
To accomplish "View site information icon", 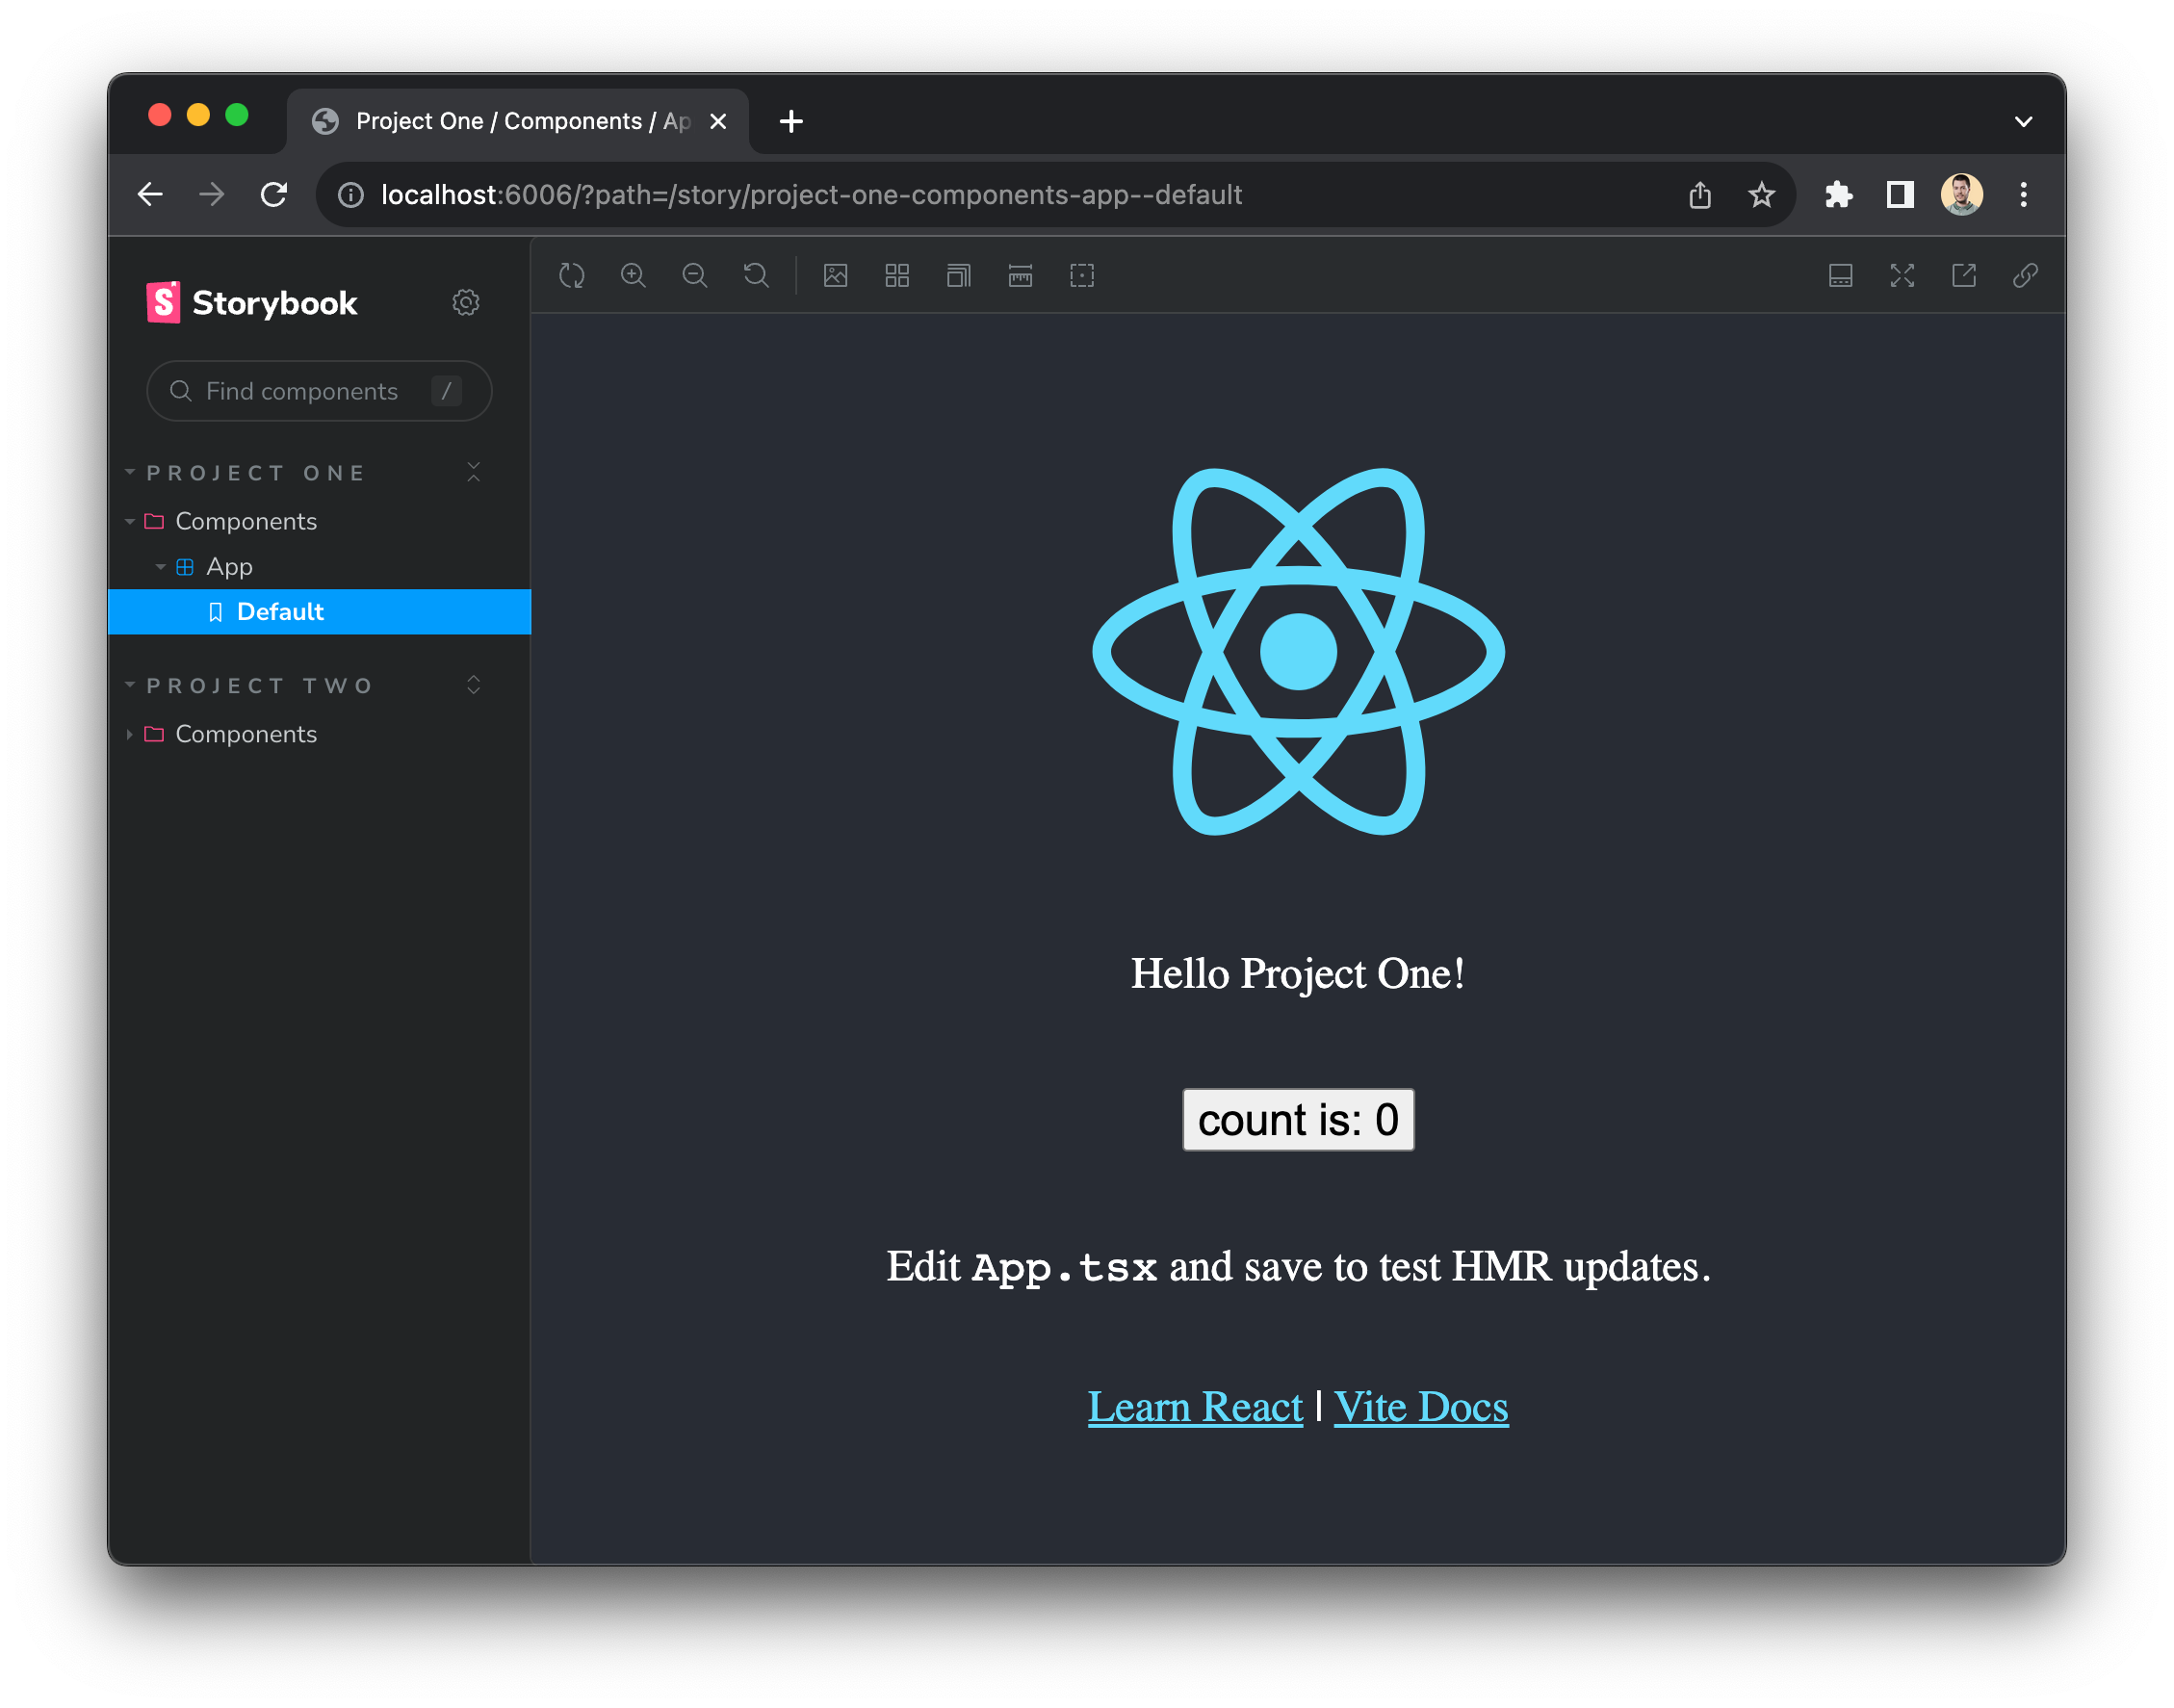I will tap(350, 194).
